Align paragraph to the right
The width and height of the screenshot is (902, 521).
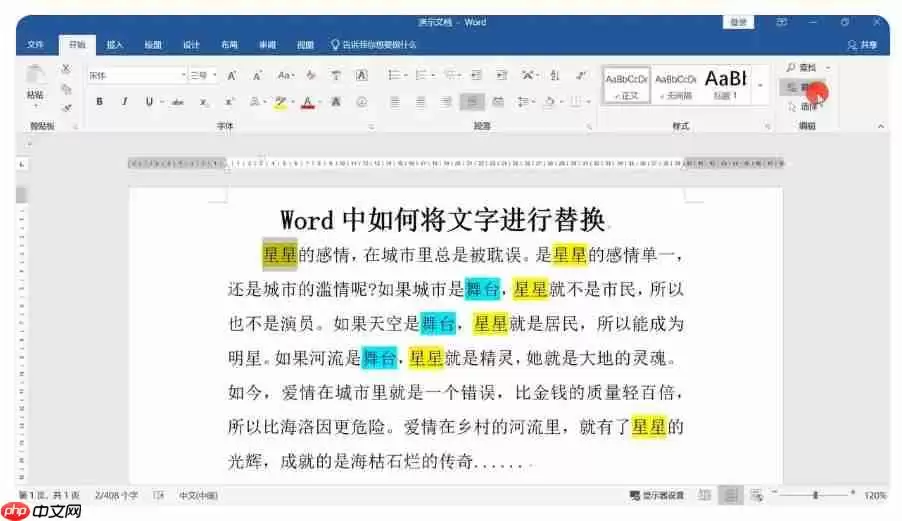(x=446, y=102)
